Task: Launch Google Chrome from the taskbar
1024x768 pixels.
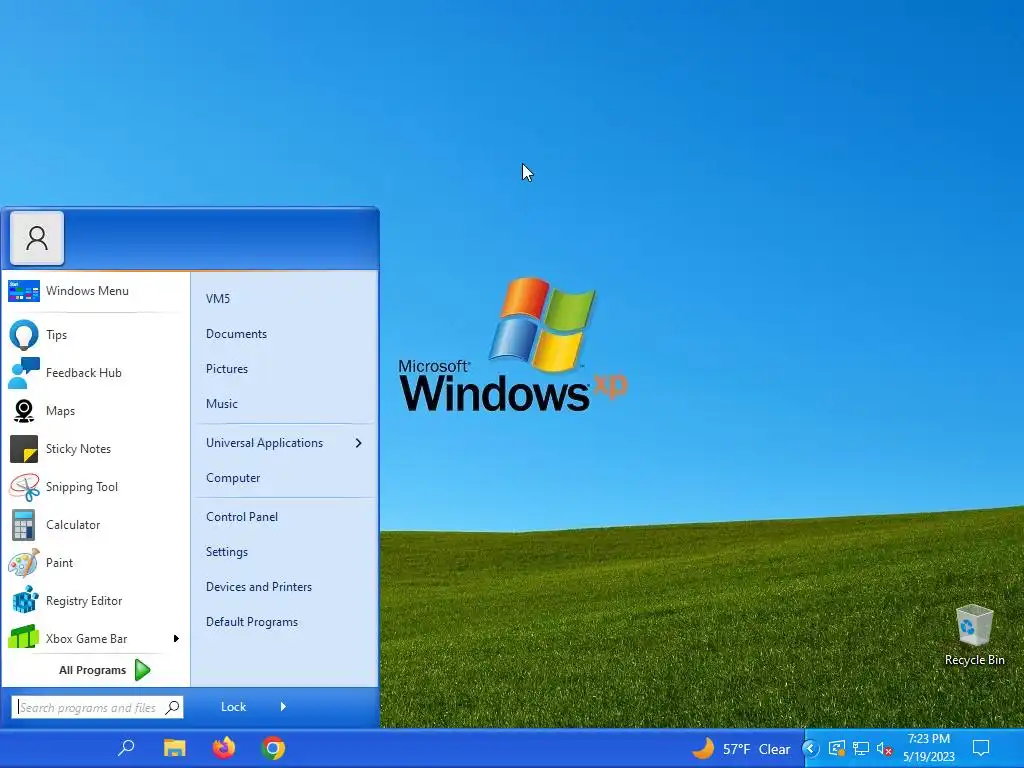Action: click(x=273, y=748)
